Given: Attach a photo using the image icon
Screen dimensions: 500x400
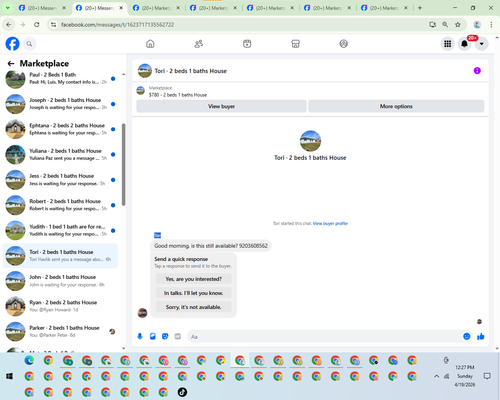Looking at the screenshot, I should [x=153, y=336].
